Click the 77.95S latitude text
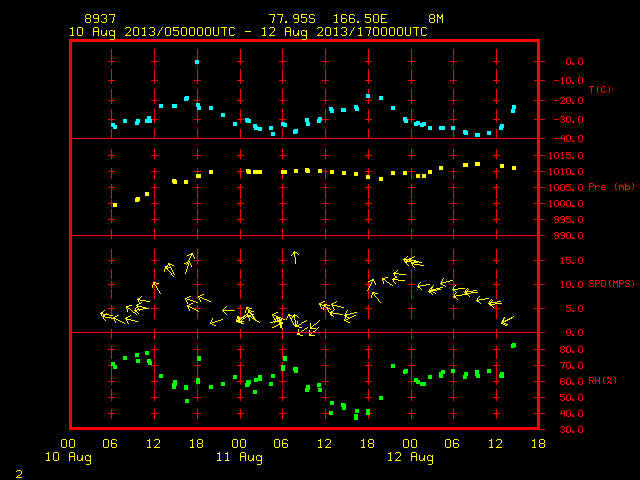Image resolution: width=640 pixels, height=480 pixels. click(x=292, y=19)
